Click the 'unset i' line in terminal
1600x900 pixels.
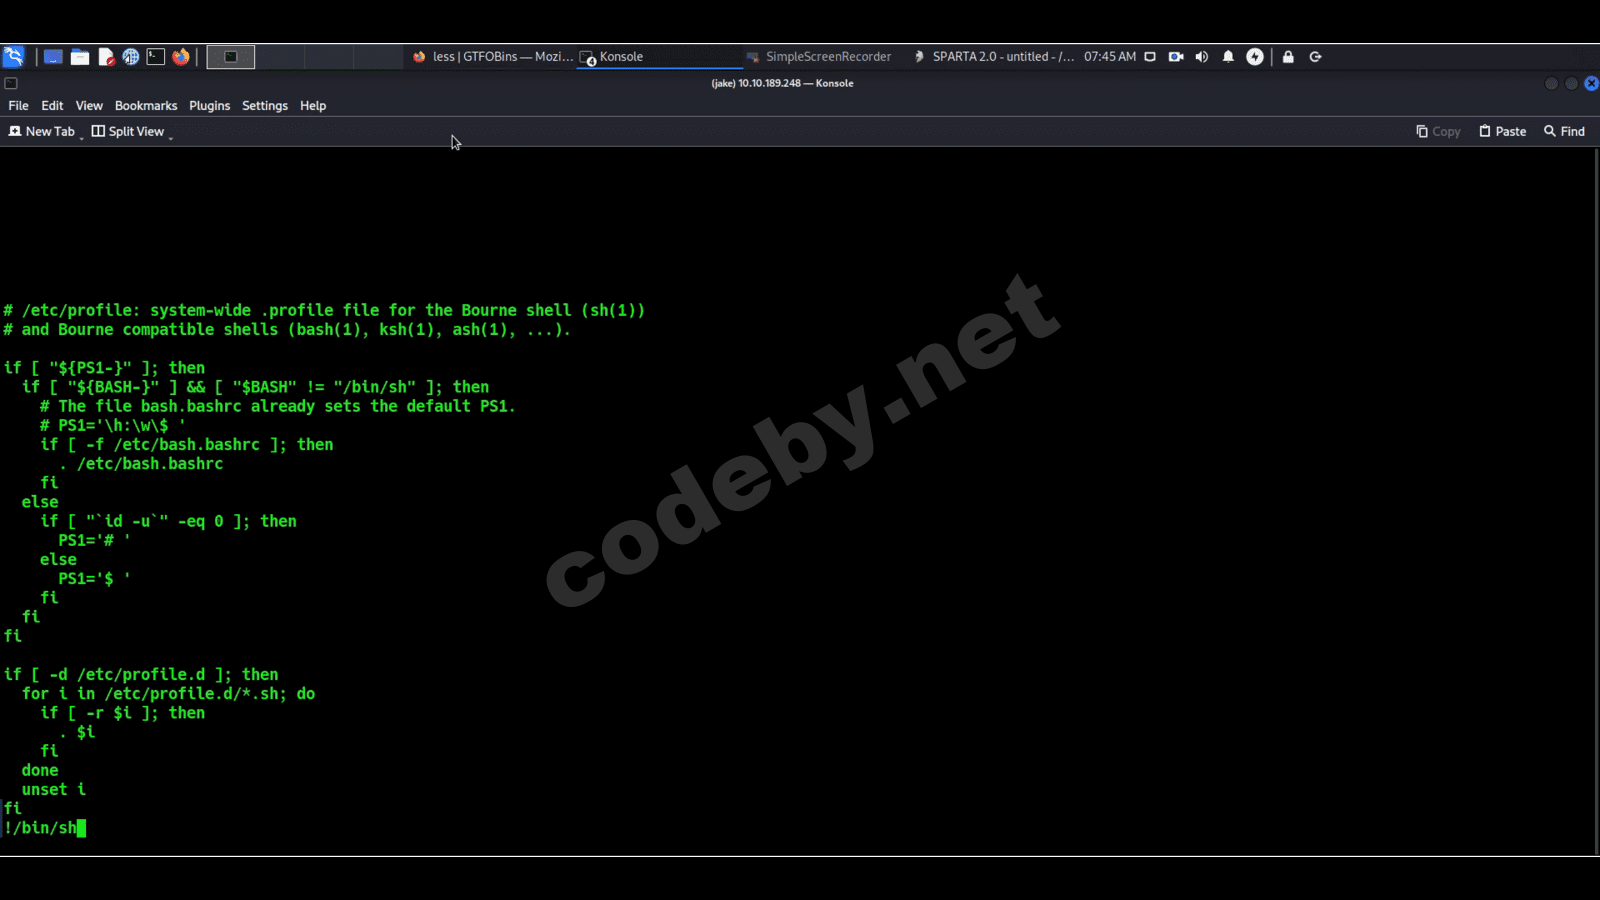coord(54,790)
